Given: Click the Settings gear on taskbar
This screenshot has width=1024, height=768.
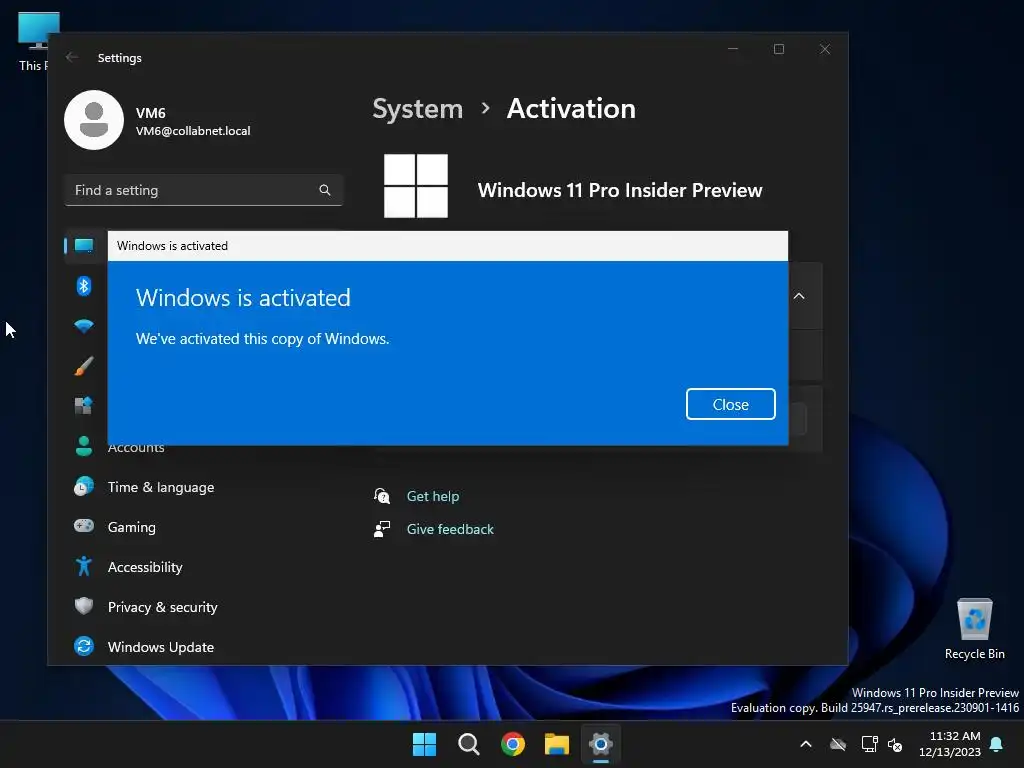Looking at the screenshot, I should (x=600, y=744).
